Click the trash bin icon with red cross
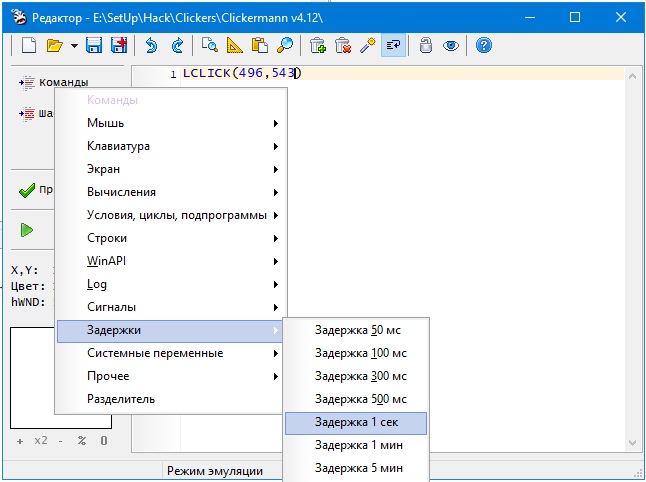 (x=343, y=45)
